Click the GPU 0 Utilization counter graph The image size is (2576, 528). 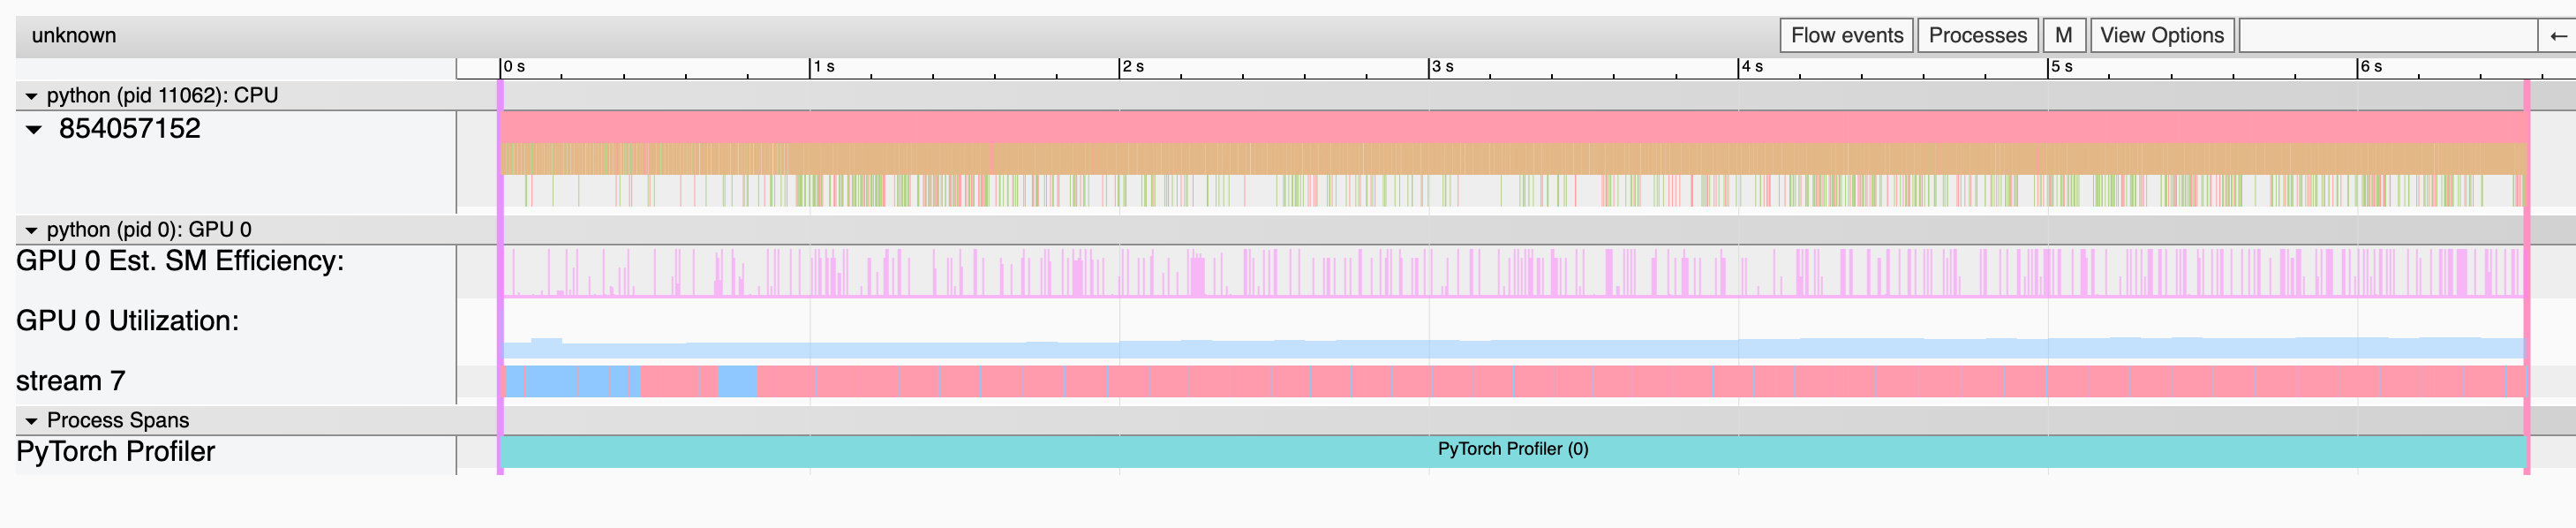[x=1513, y=348]
